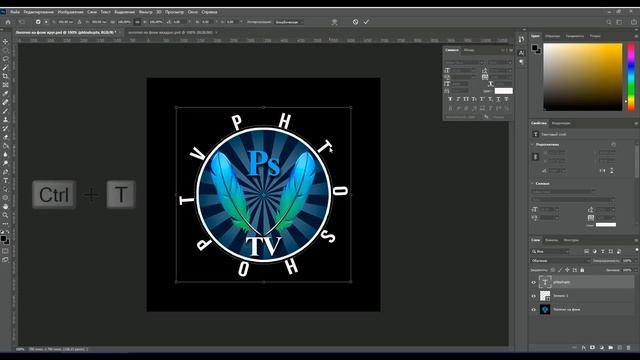Hide the selected text layer's eye icon
Screen dimensions: 640x360
[533, 282]
